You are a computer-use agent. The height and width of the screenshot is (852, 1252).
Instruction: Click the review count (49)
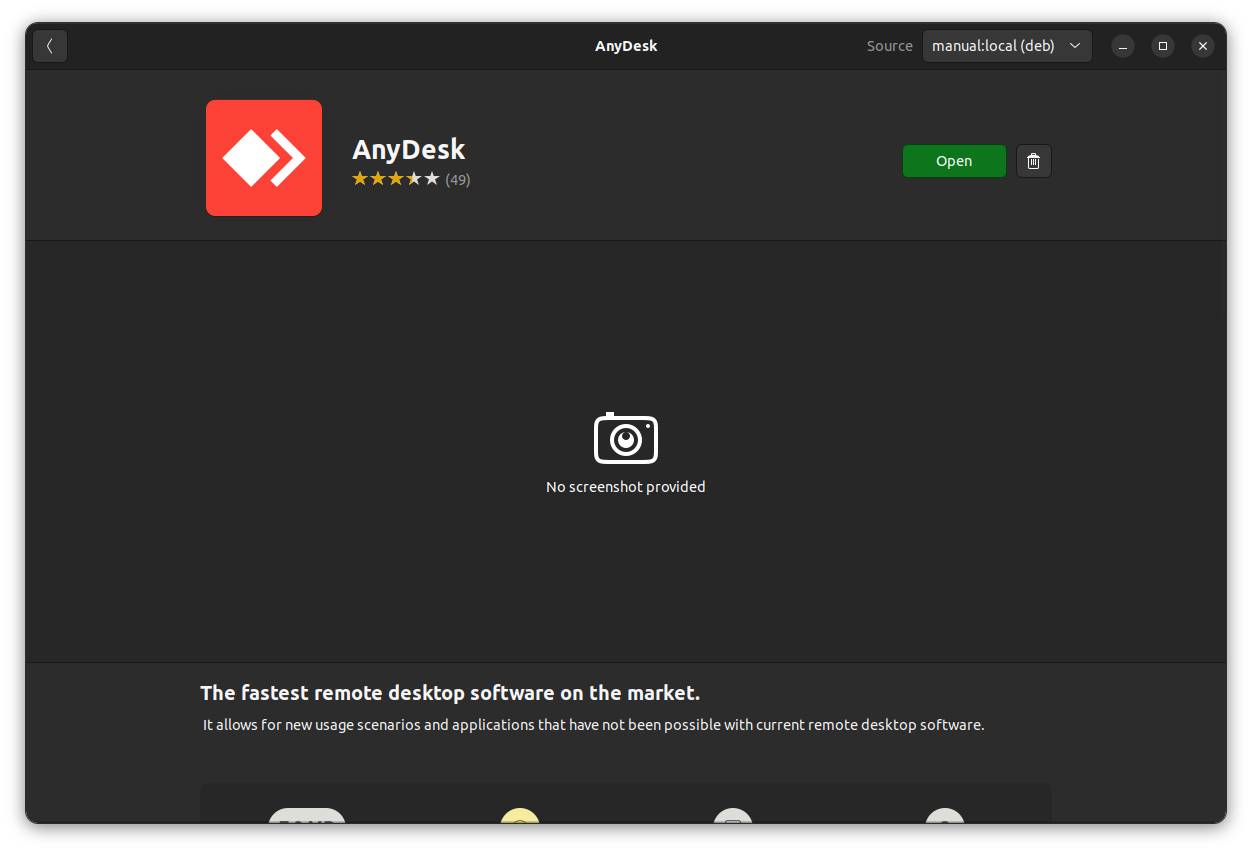pos(459,178)
